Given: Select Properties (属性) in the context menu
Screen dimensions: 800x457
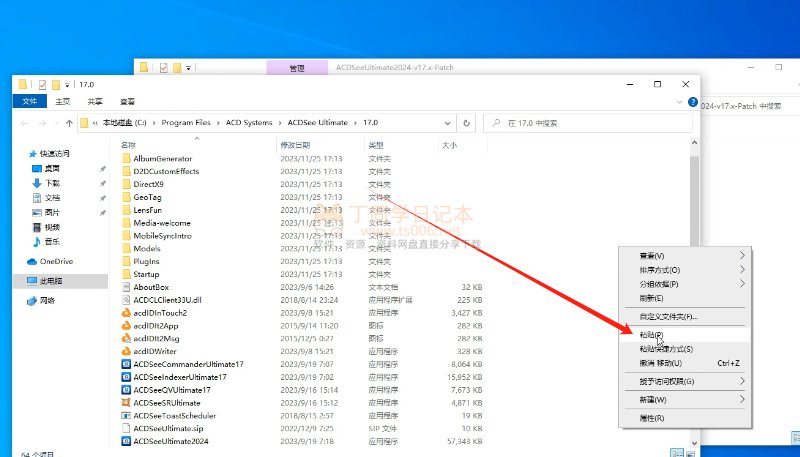Looking at the screenshot, I should 652,418.
